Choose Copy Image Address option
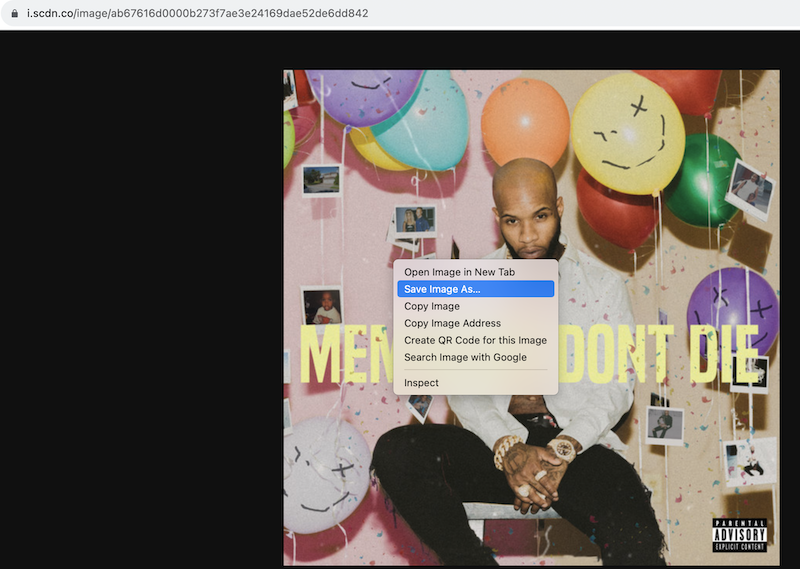Image resolution: width=800 pixels, height=569 pixels. tap(452, 323)
